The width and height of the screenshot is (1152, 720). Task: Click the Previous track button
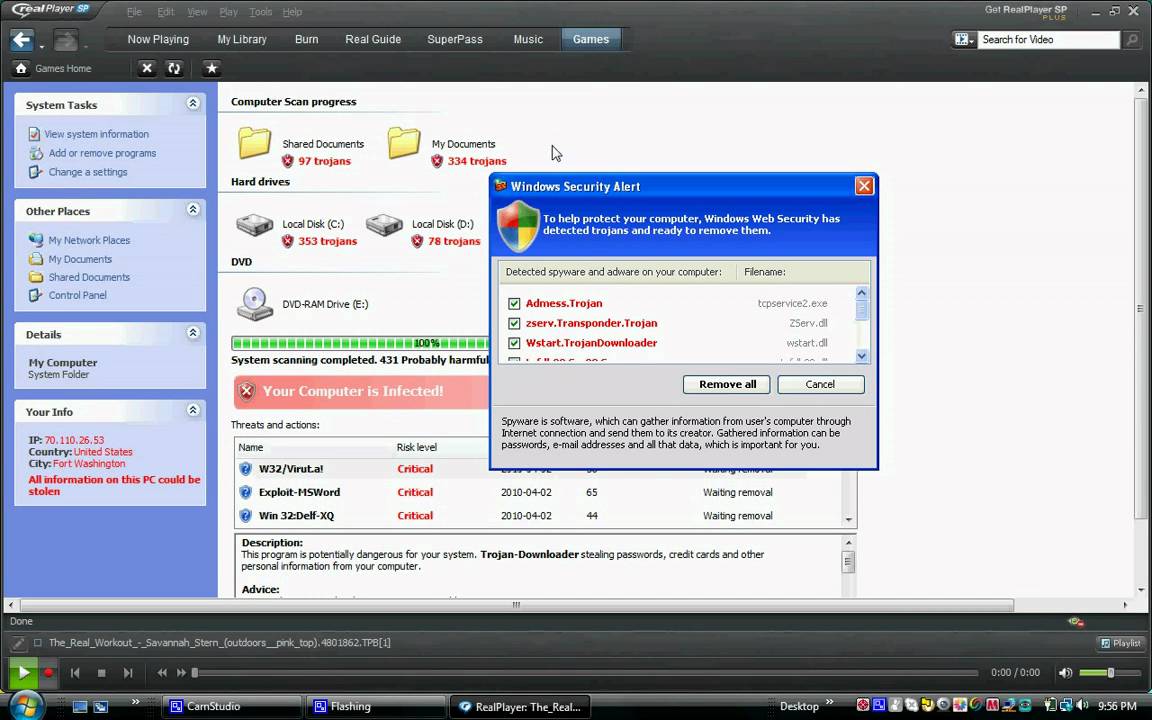pos(74,673)
